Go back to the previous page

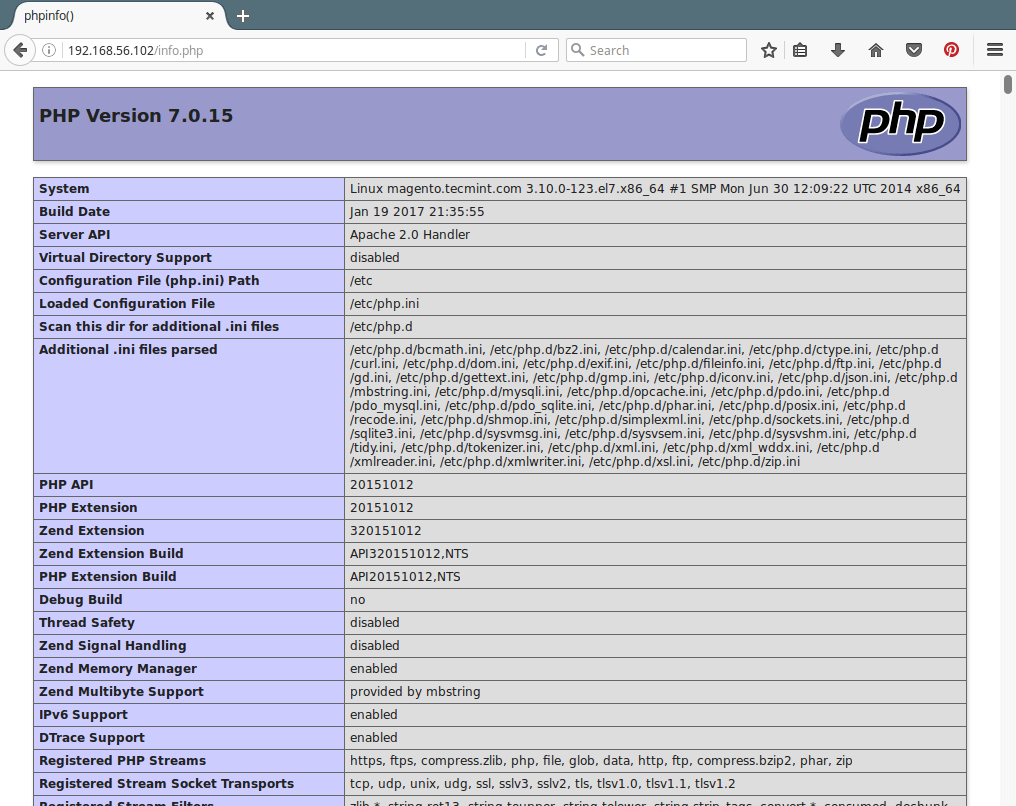pyautogui.click(x=20, y=50)
